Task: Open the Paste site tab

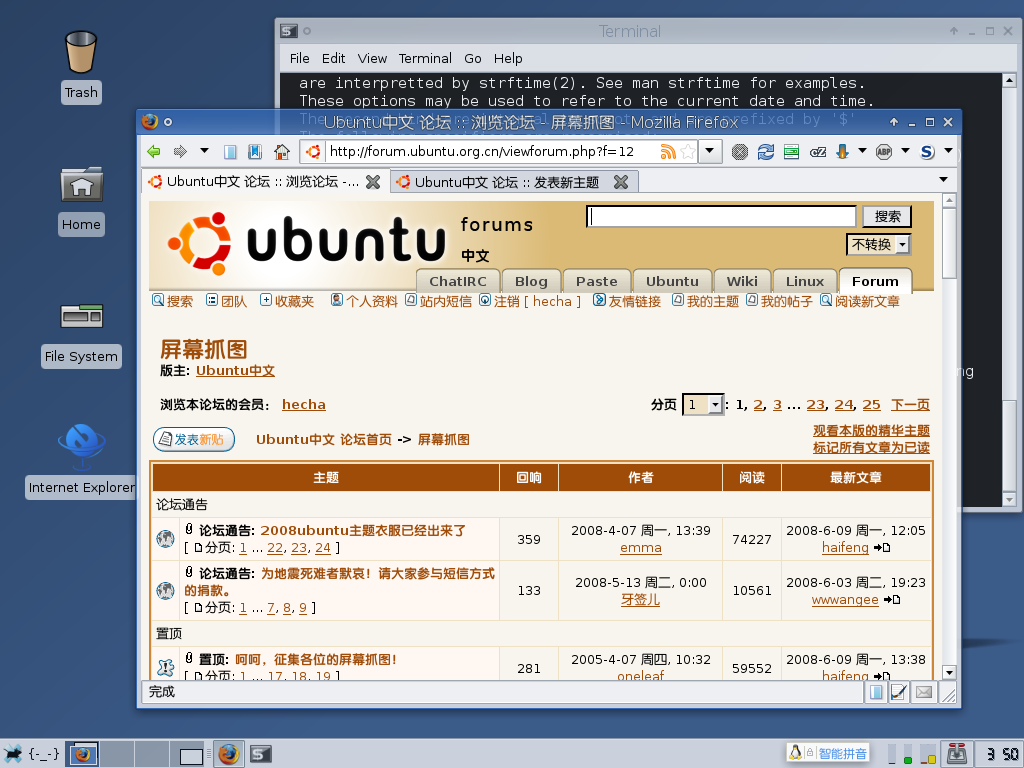Action: 596,281
